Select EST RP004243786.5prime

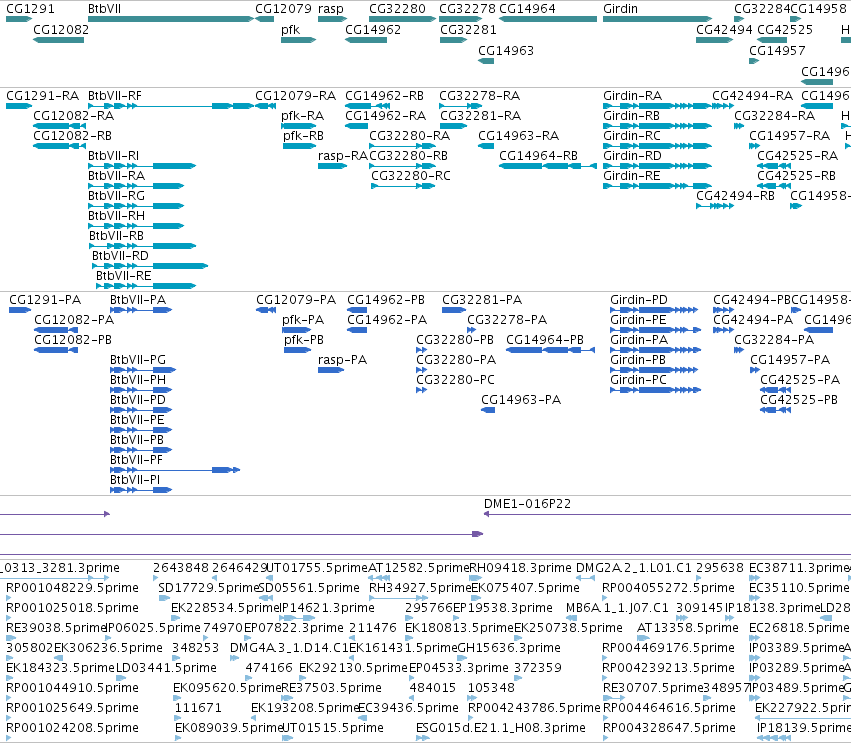point(534,707)
